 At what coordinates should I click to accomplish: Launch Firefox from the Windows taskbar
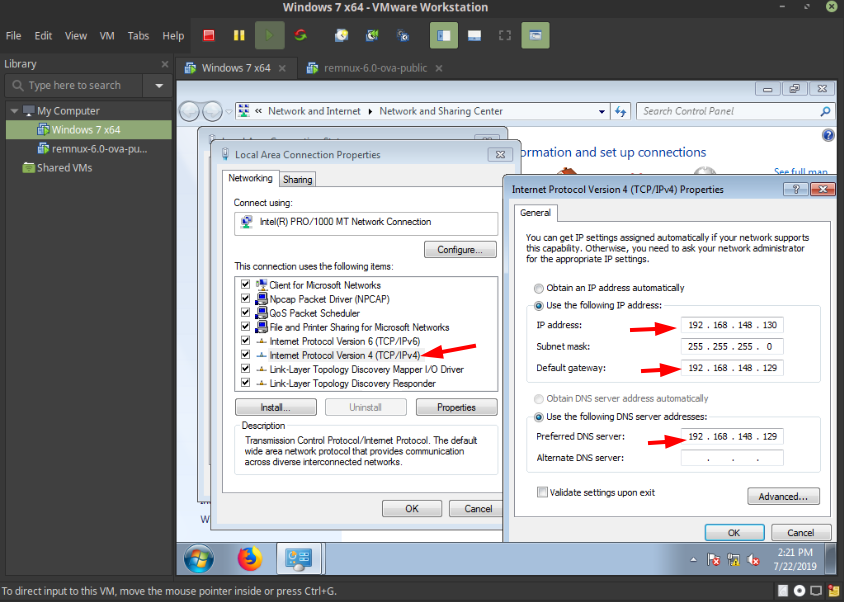250,559
